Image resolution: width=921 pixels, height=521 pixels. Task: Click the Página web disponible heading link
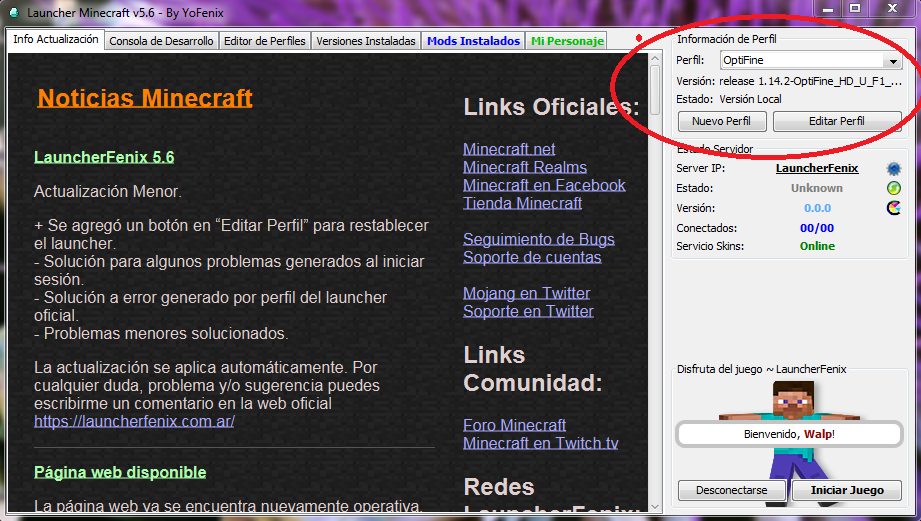click(120, 472)
